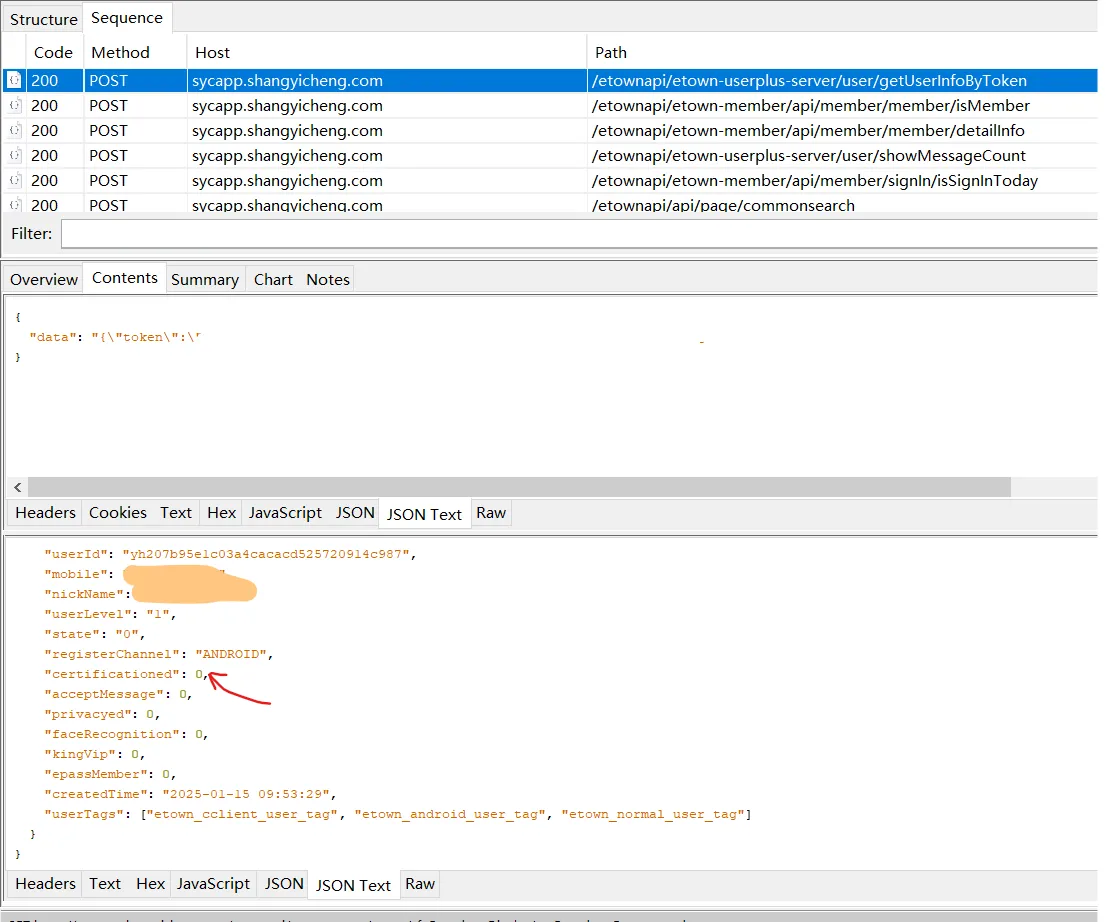Show response Headers tab at bottom
The image size is (1119, 922).
(x=46, y=883)
